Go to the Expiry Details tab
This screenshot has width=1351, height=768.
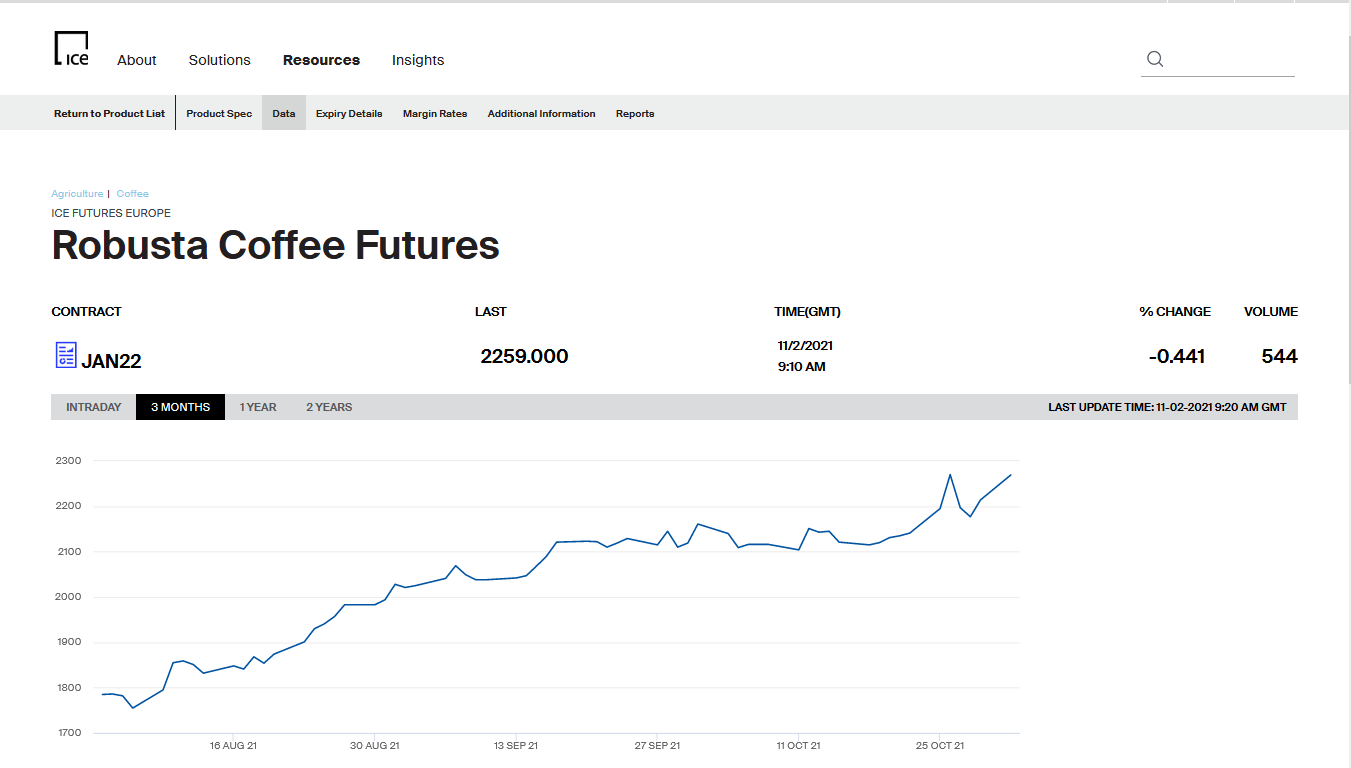[x=349, y=113]
